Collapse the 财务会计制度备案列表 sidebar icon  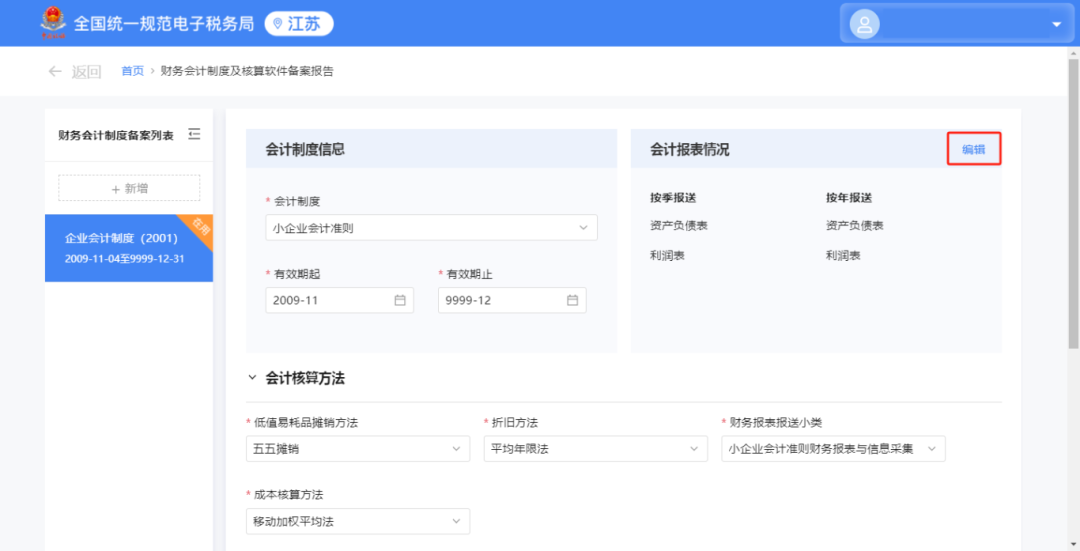coord(194,134)
